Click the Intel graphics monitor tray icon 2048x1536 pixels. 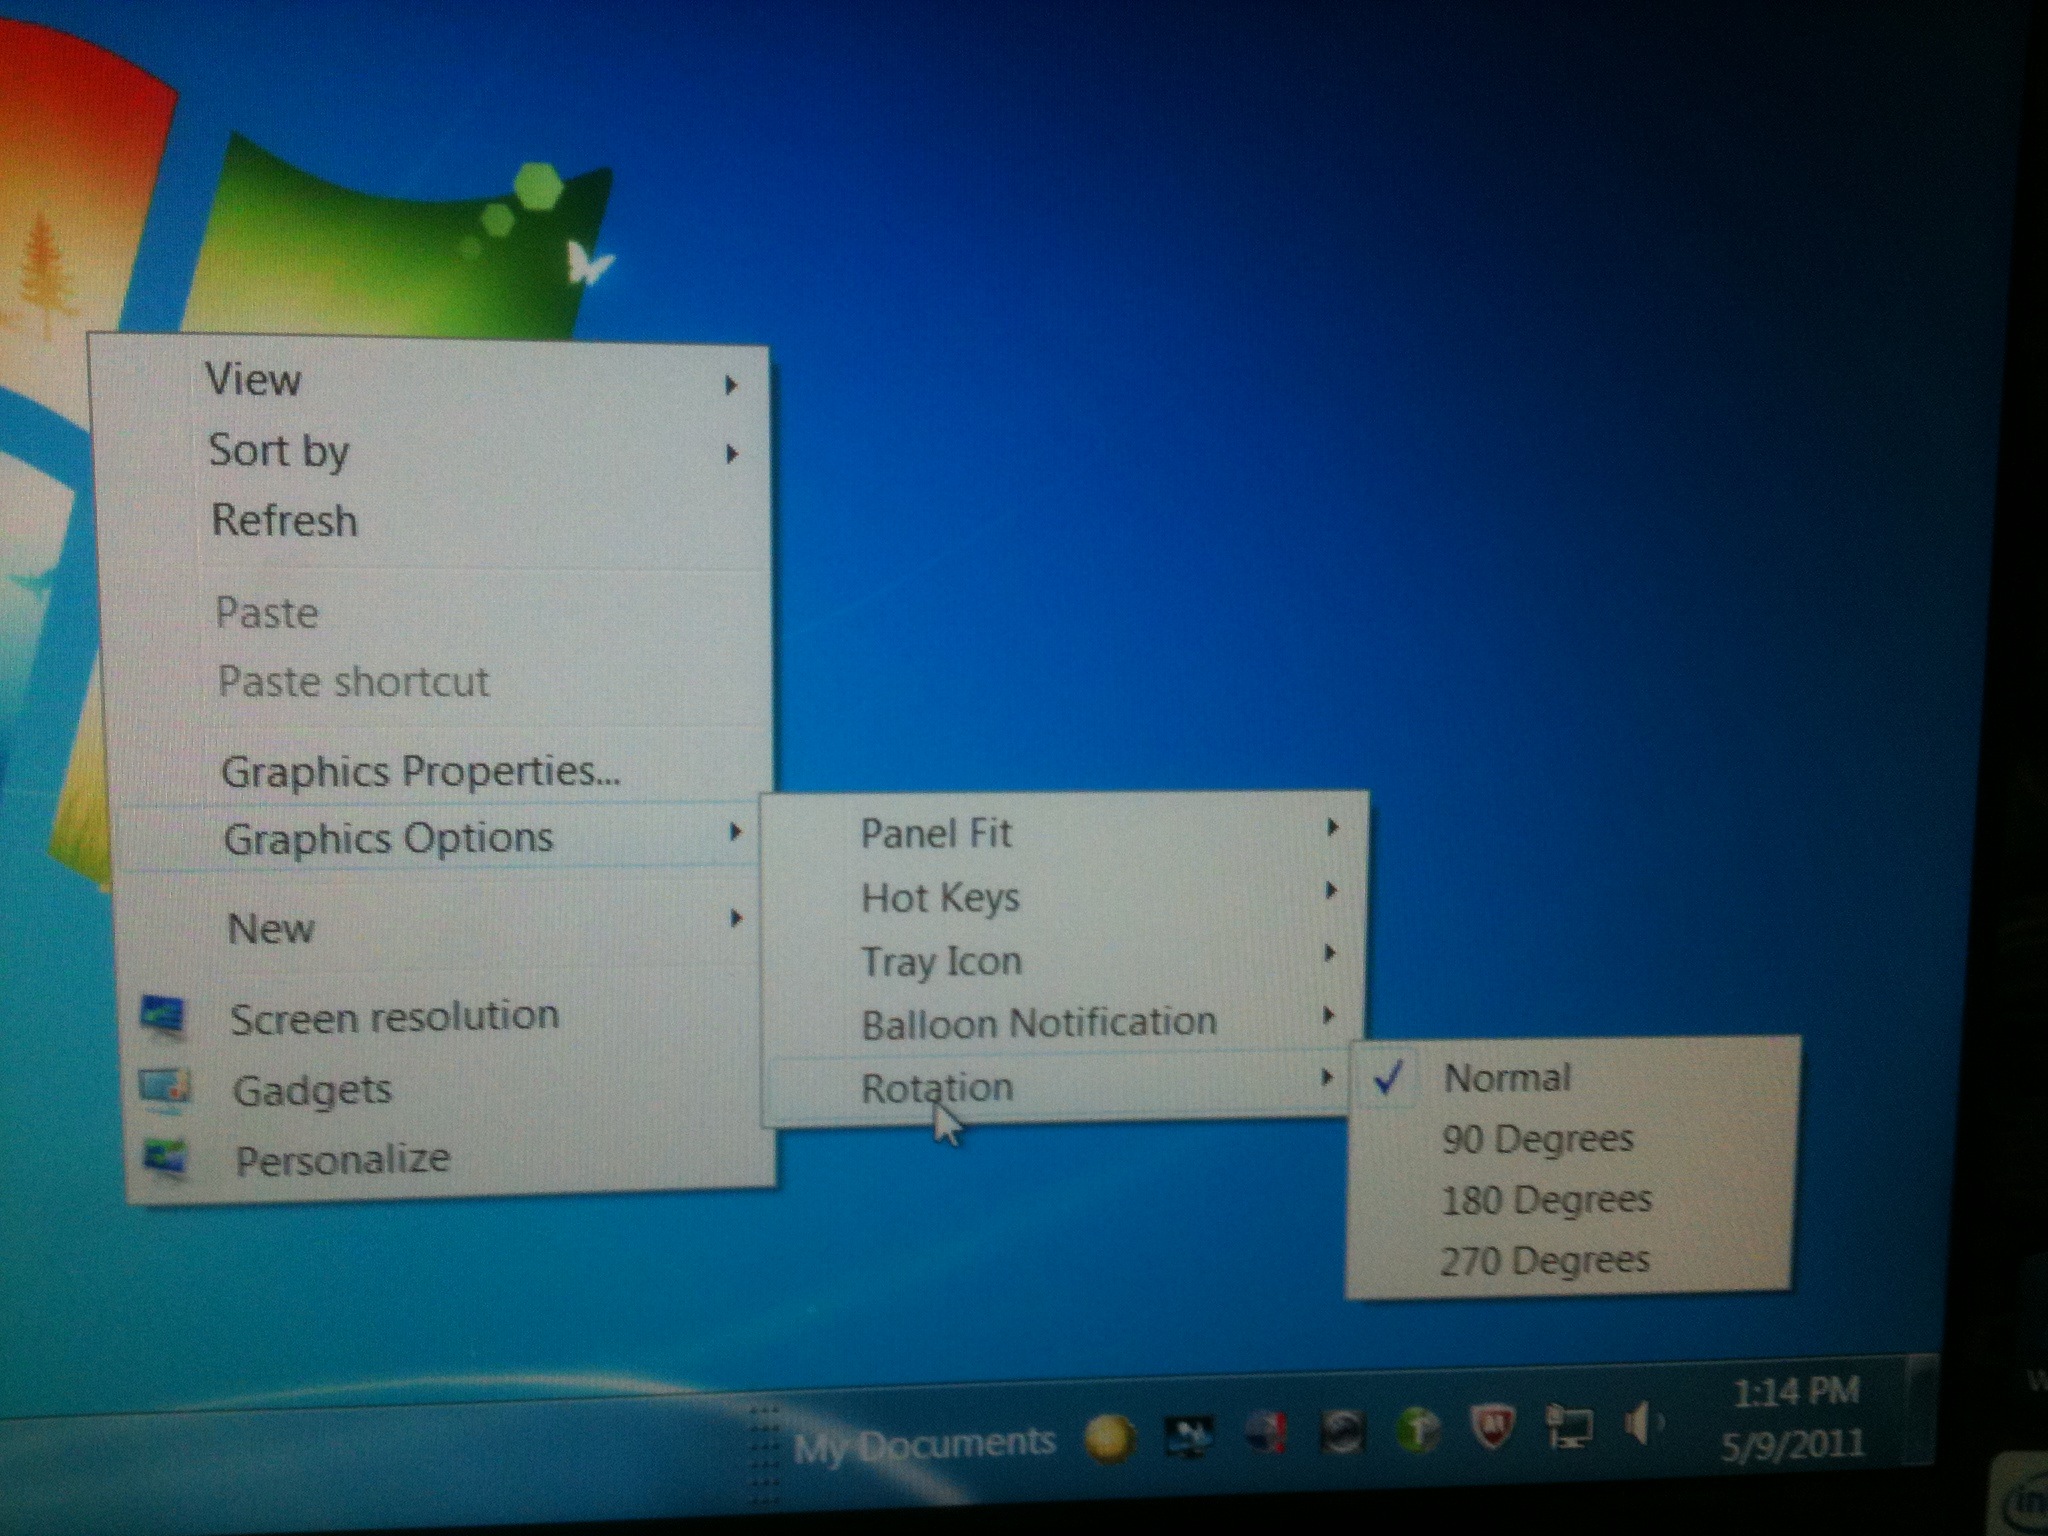point(1189,1437)
